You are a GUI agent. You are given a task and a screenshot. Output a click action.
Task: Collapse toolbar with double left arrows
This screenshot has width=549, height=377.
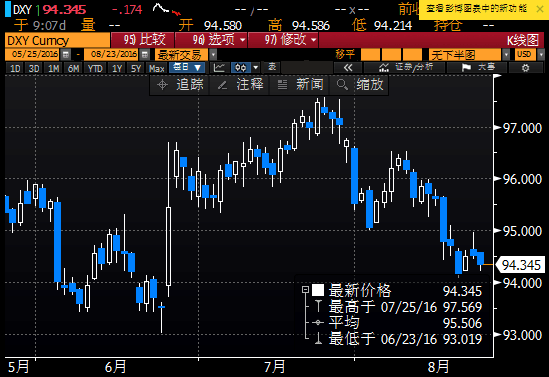tap(348, 68)
